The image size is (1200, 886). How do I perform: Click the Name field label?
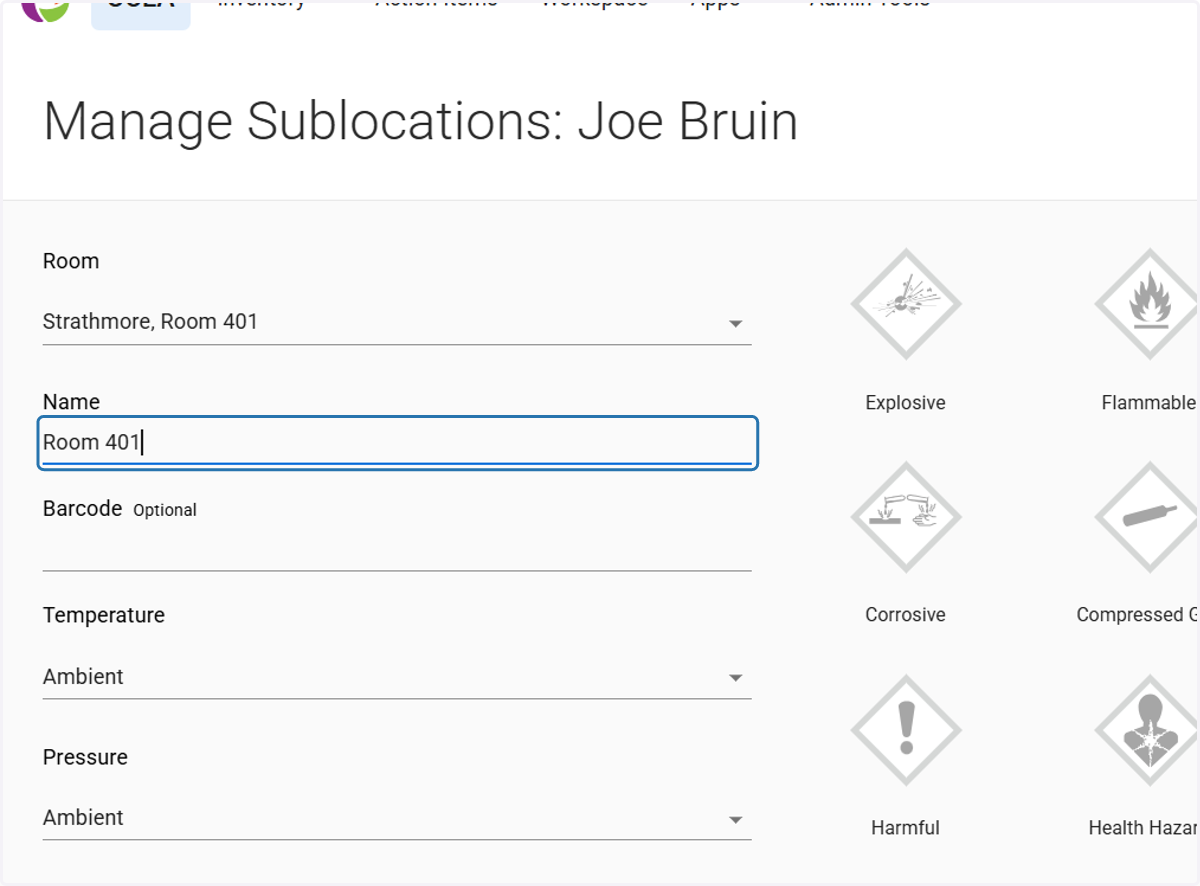tap(71, 402)
